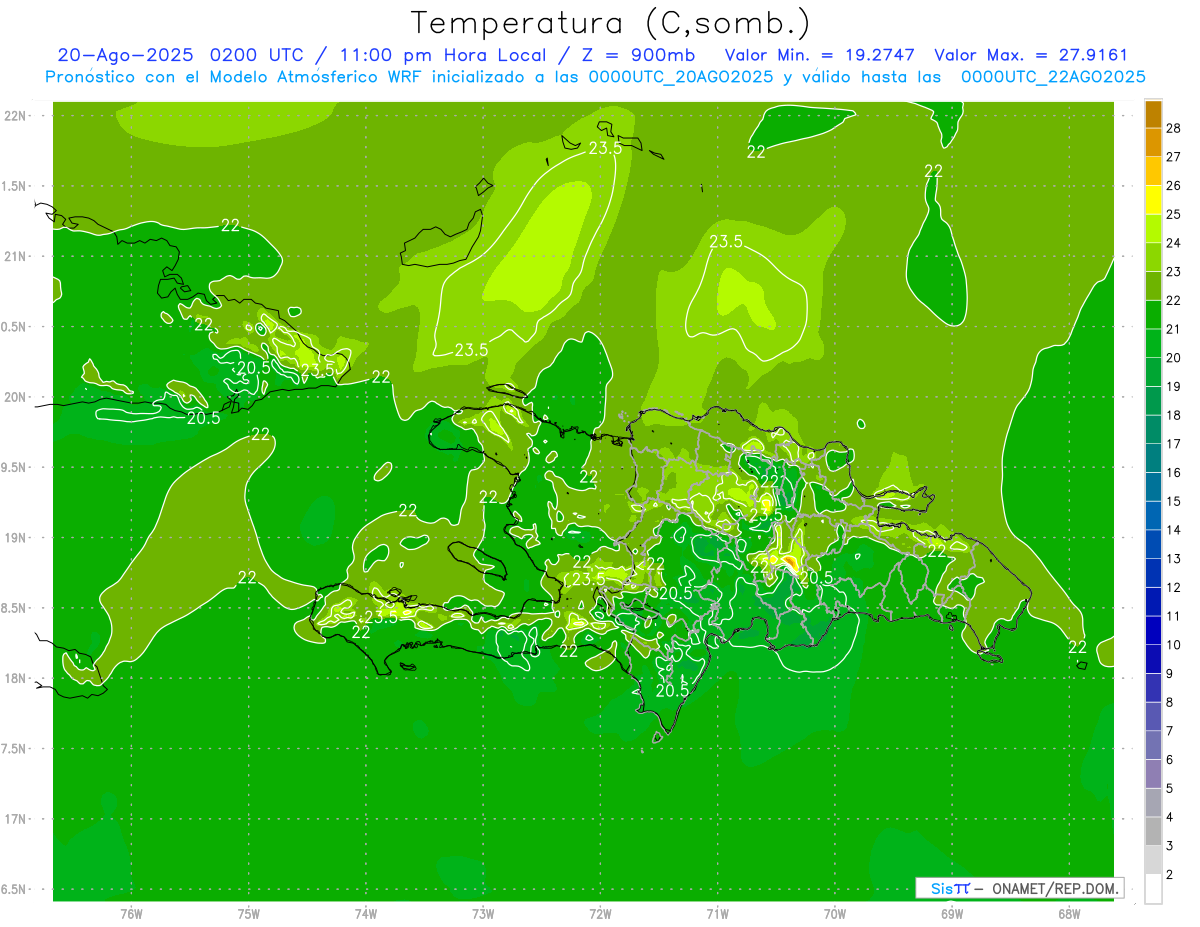Click the '20-Ago-2025 0200 UTC' date text
The image size is (1200, 927).
coord(180,55)
